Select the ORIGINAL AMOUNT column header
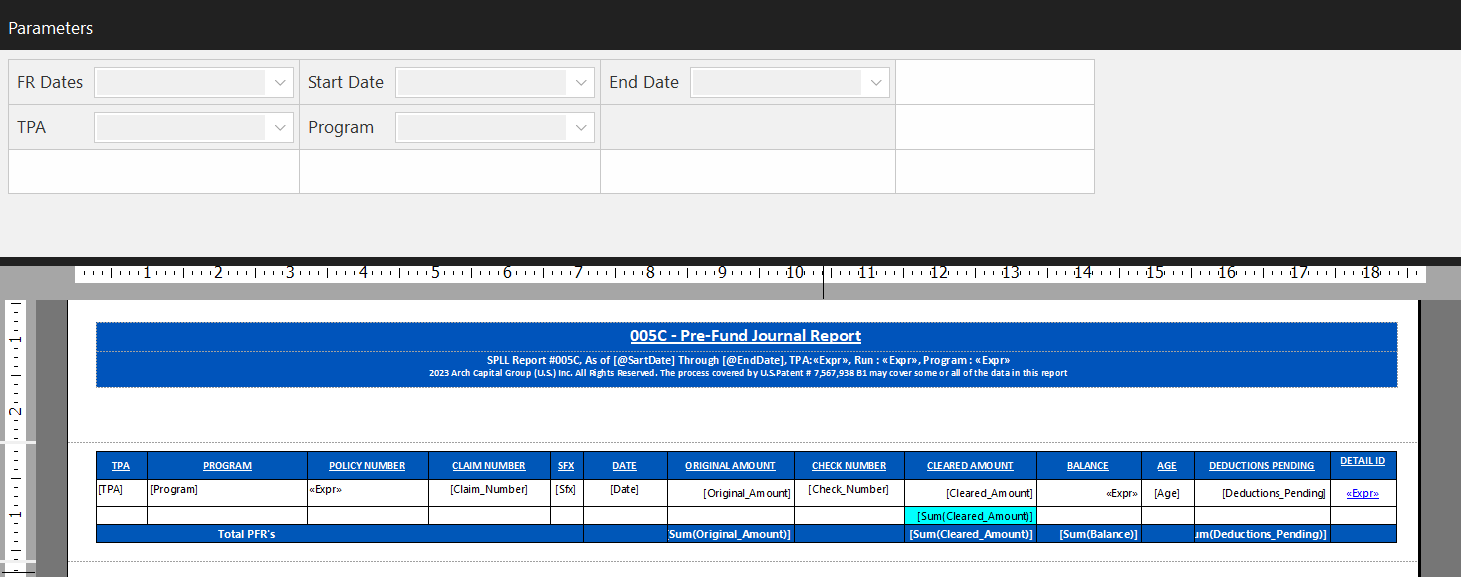This screenshot has width=1461, height=577. pos(731,466)
